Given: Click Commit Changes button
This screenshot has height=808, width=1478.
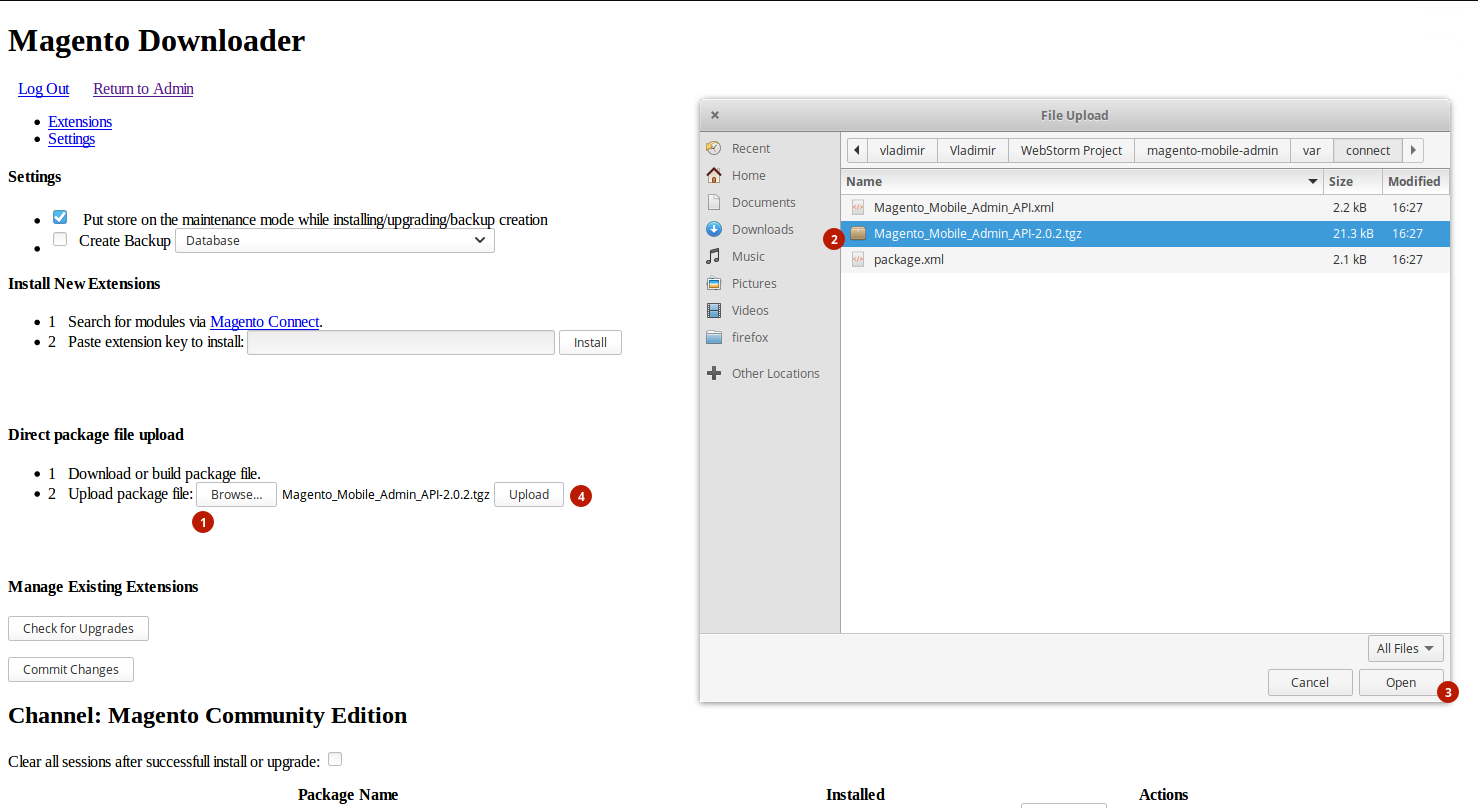Looking at the screenshot, I should pos(71,669).
